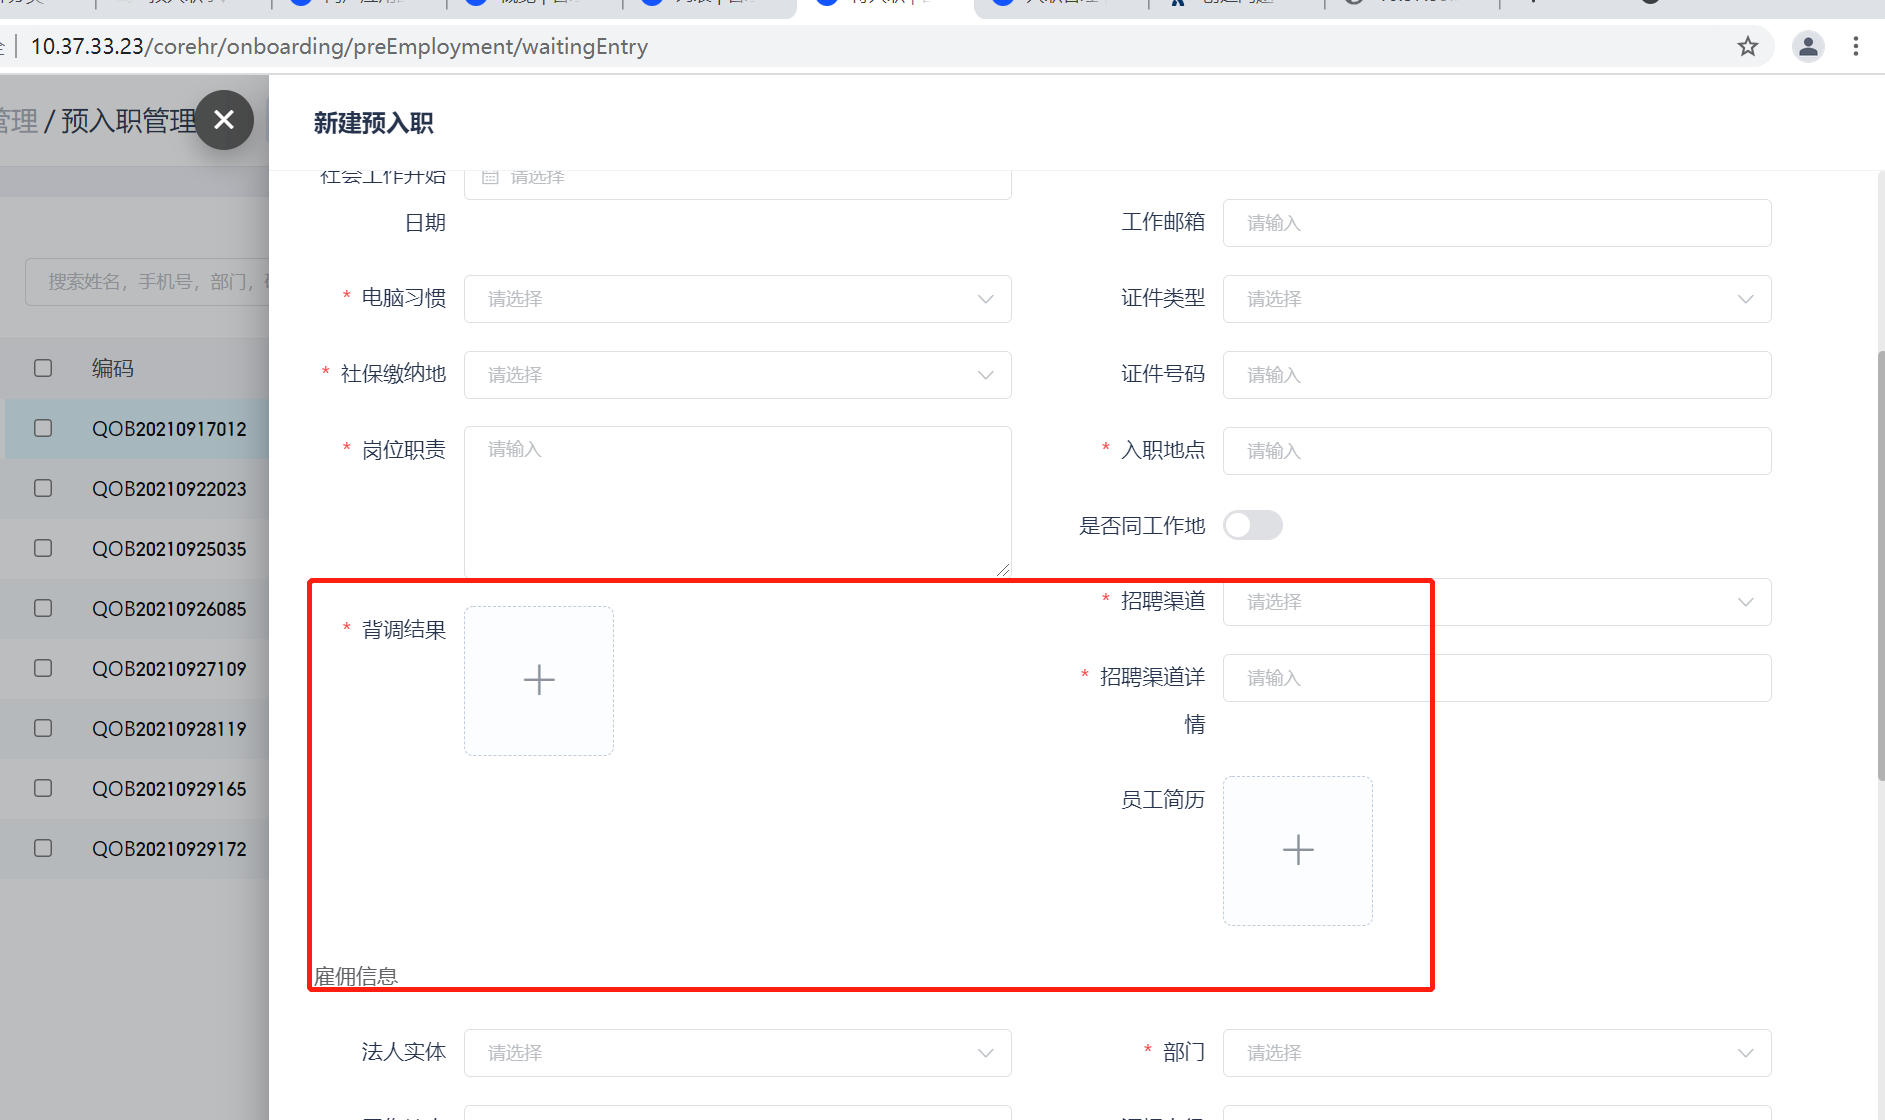Screen dimensions: 1885x1120
Task: Toggle the 是否同工作地 switch
Action: (1252, 526)
